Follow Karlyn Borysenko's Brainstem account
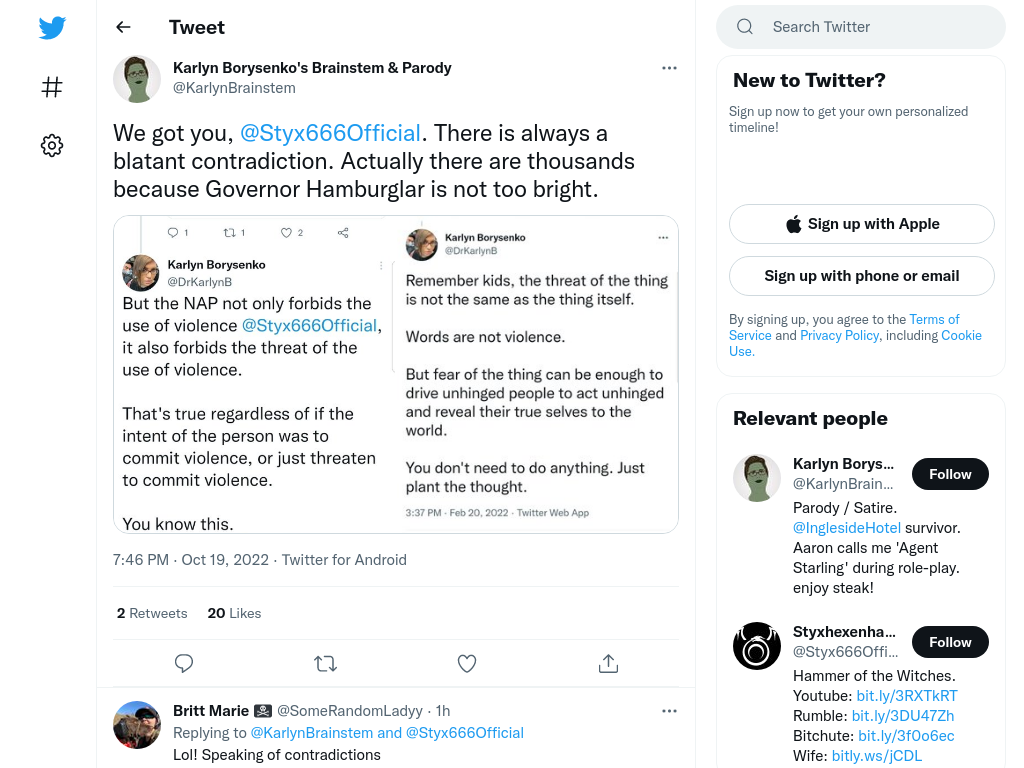This screenshot has height=768, width=1024. click(950, 474)
